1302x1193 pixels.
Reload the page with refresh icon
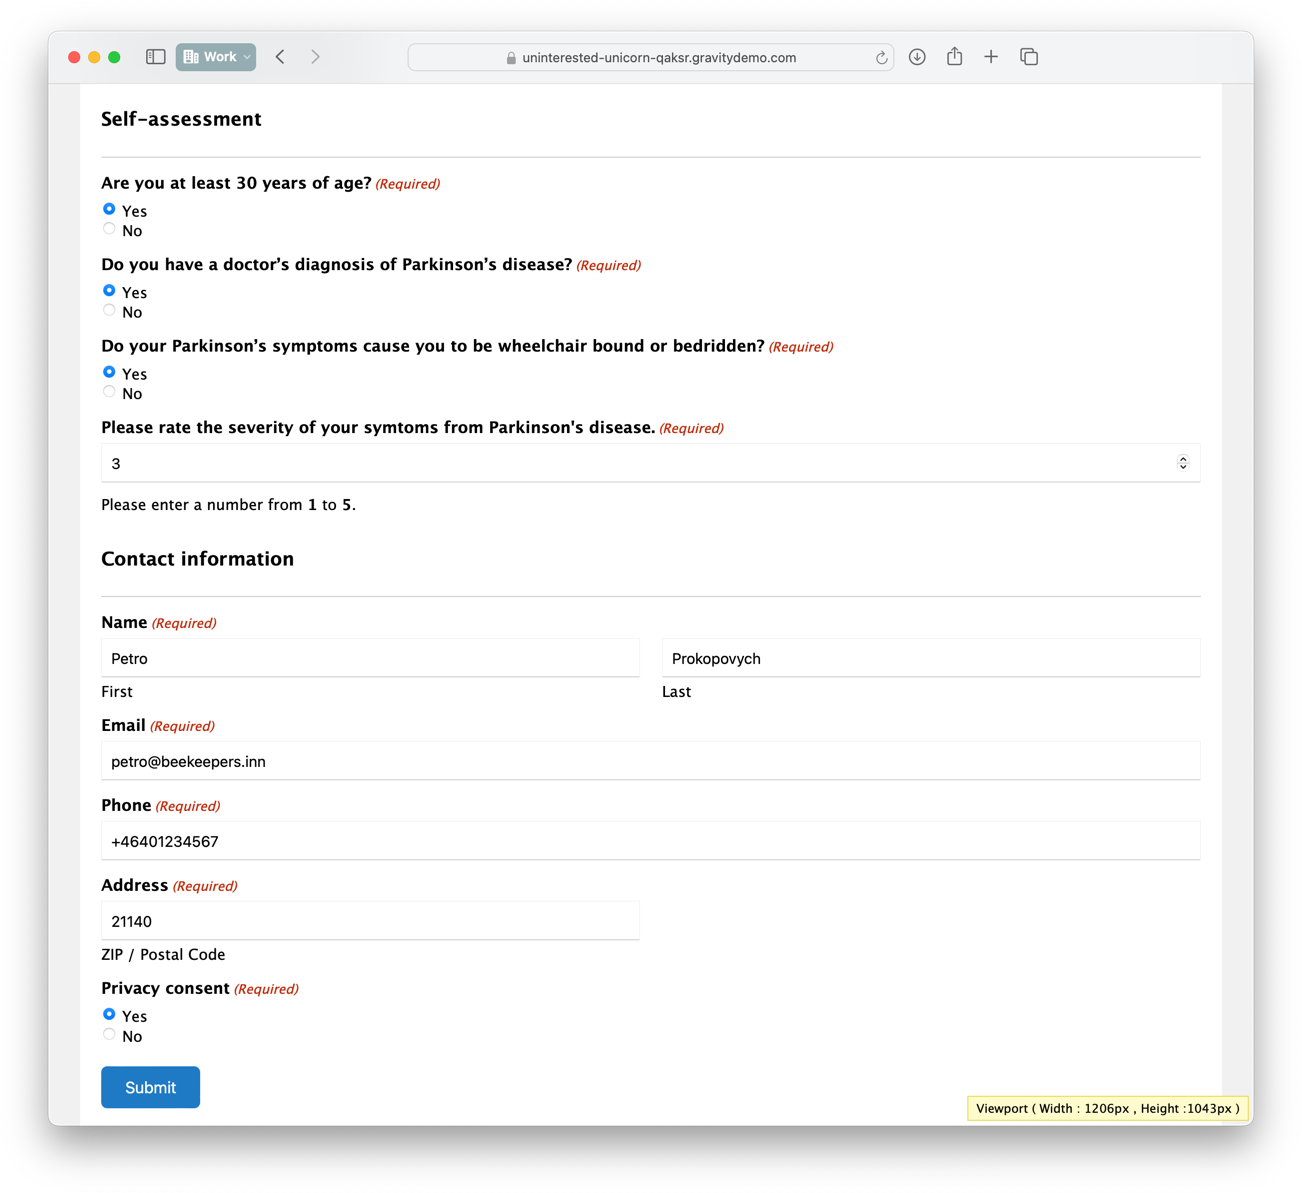[x=881, y=58]
